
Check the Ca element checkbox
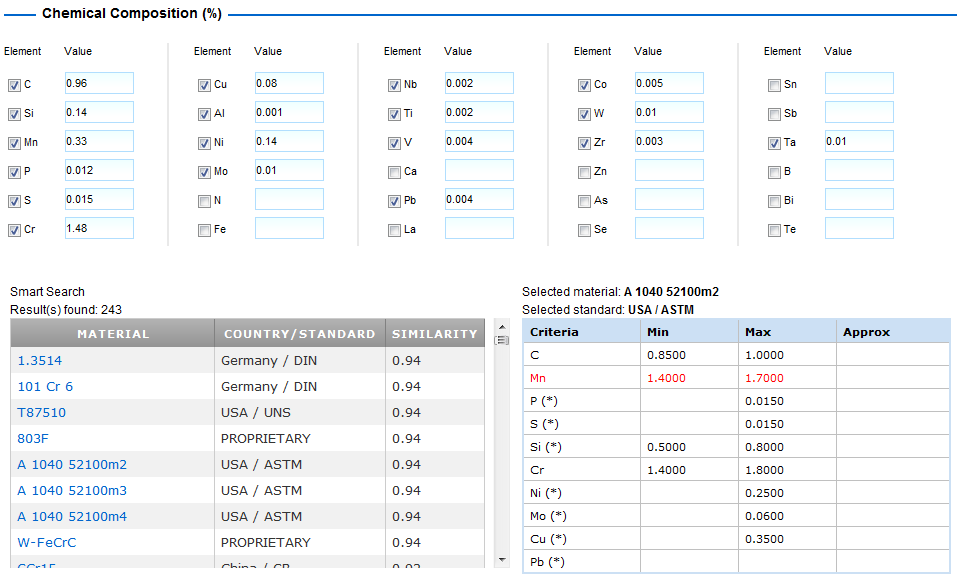[x=394, y=172]
